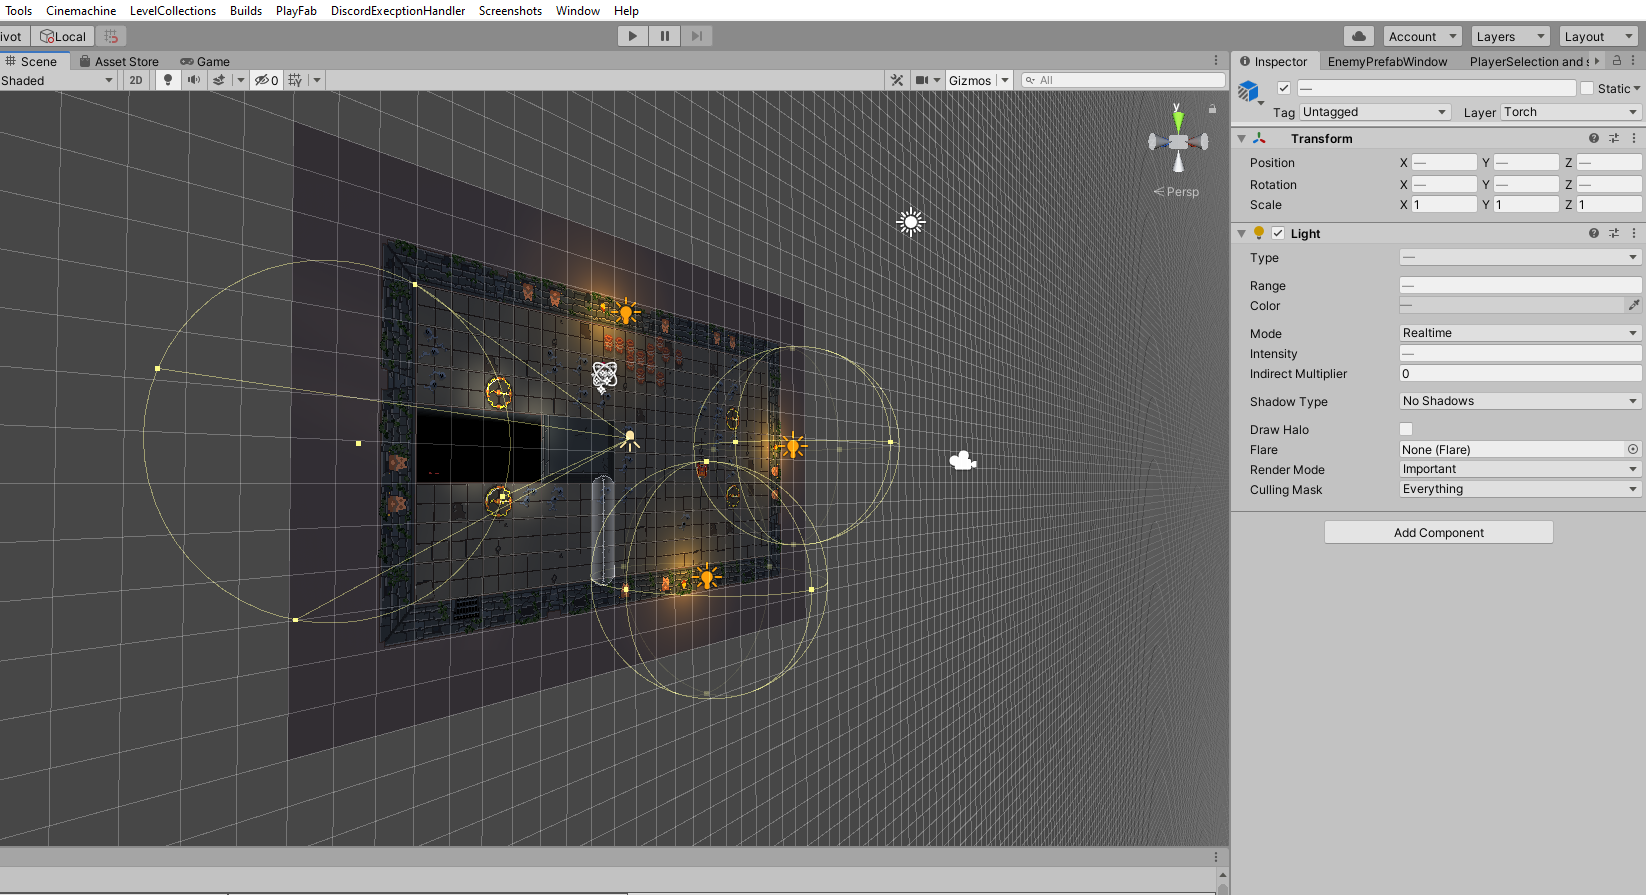The image size is (1646, 895).
Task: Select the camera gizmo in scene
Action: [x=962, y=460]
